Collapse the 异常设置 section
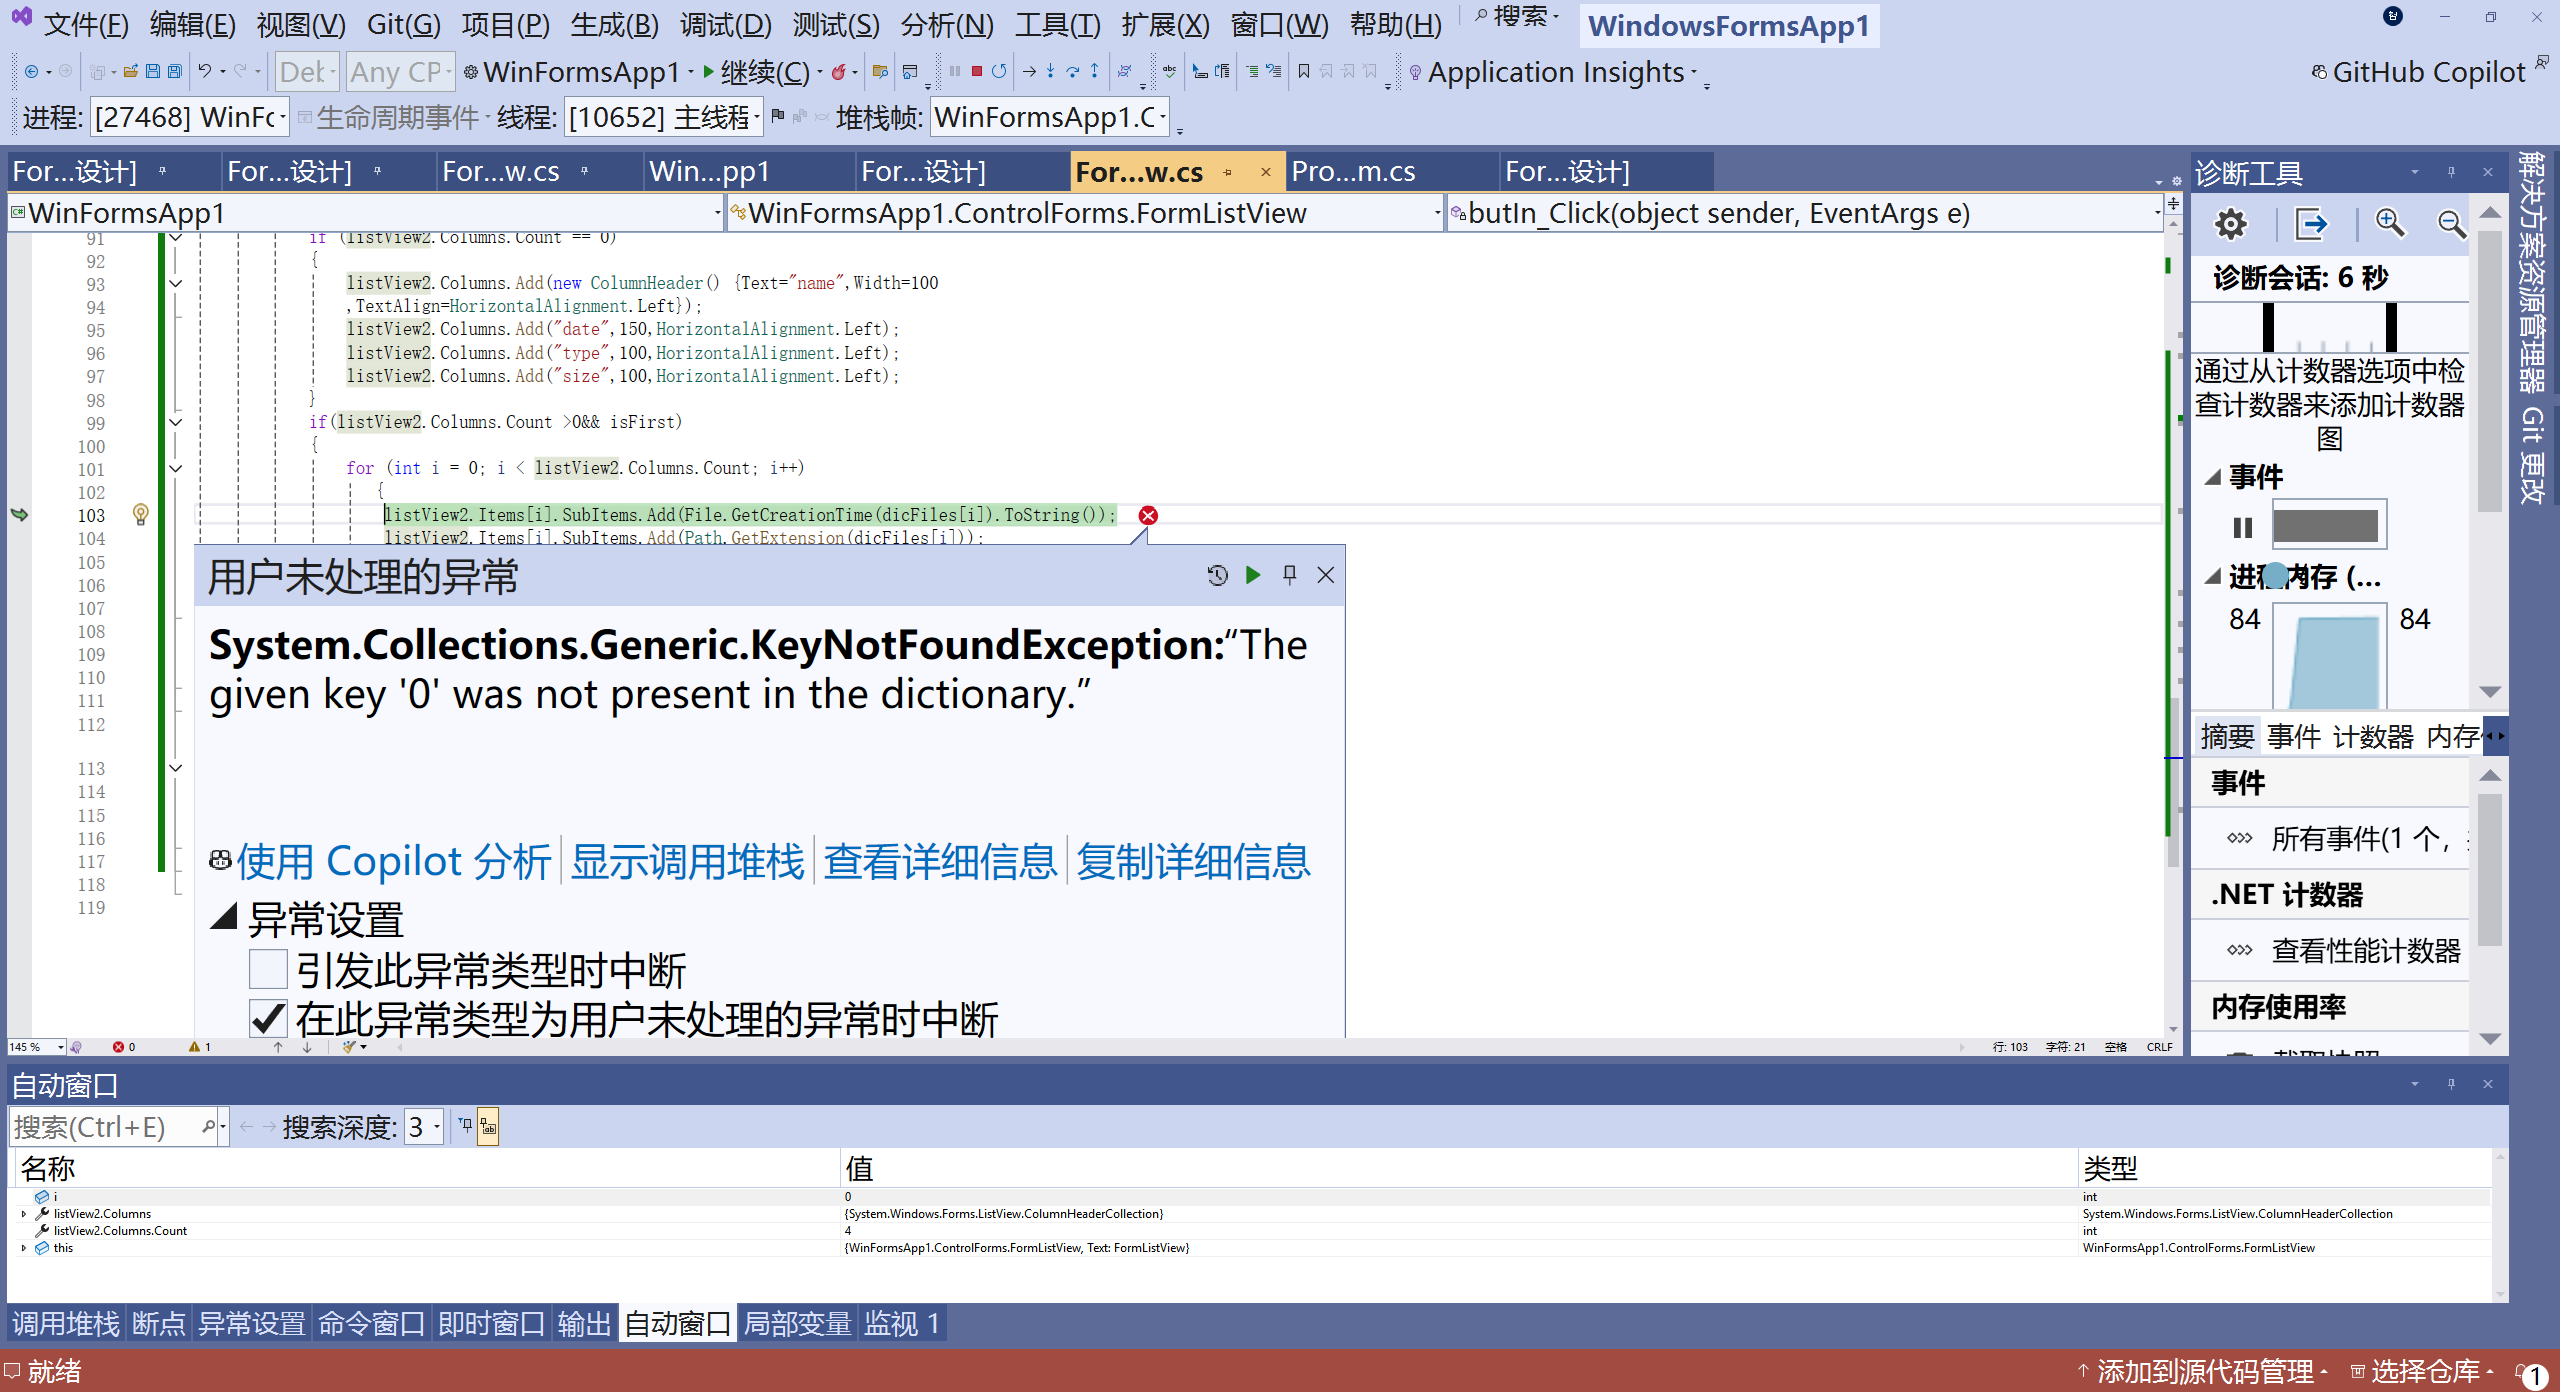2560x1392 pixels. click(224, 917)
